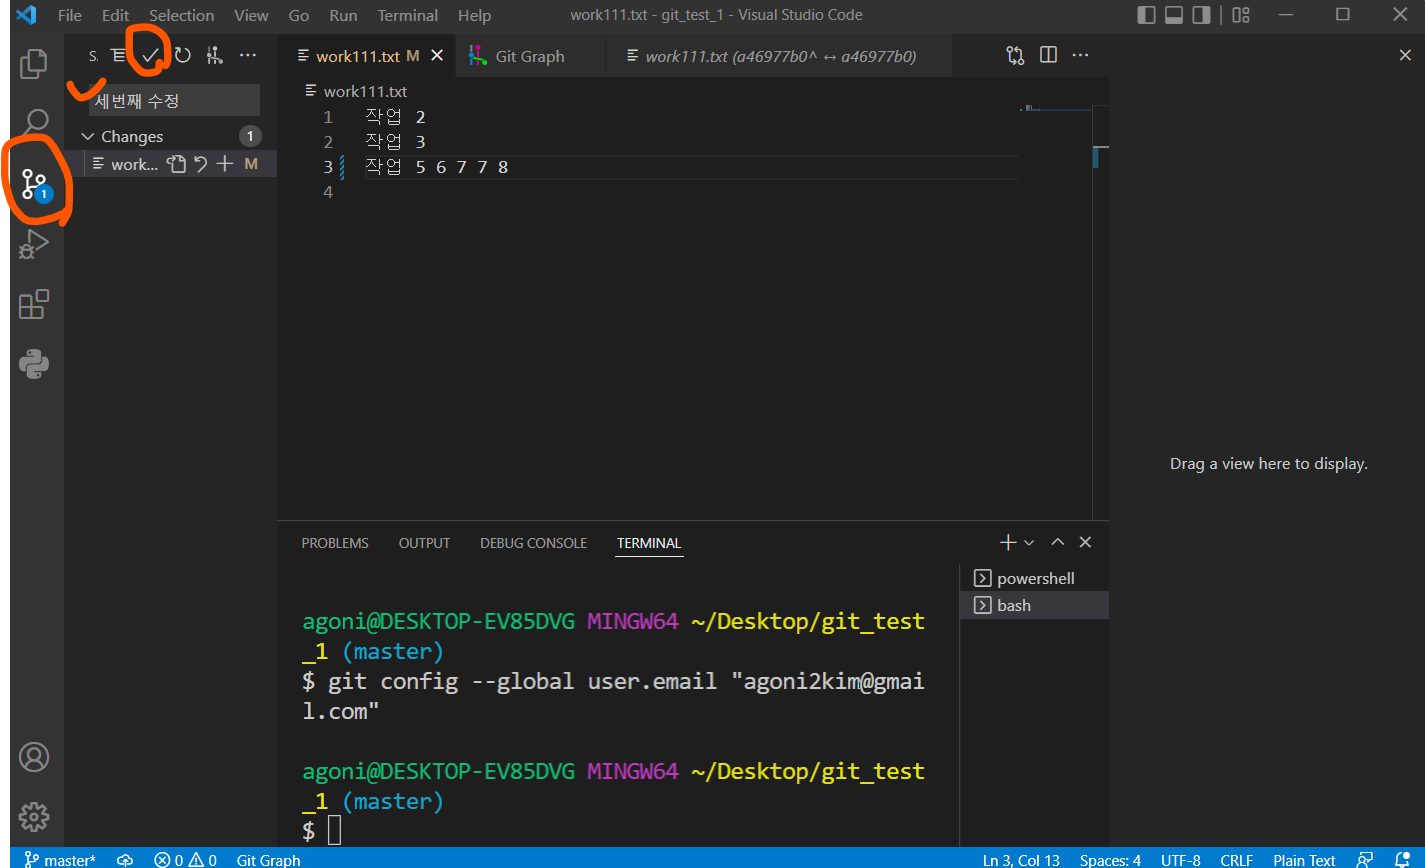Collapse the Changes section
The height and width of the screenshot is (868, 1425).
[x=88, y=136]
